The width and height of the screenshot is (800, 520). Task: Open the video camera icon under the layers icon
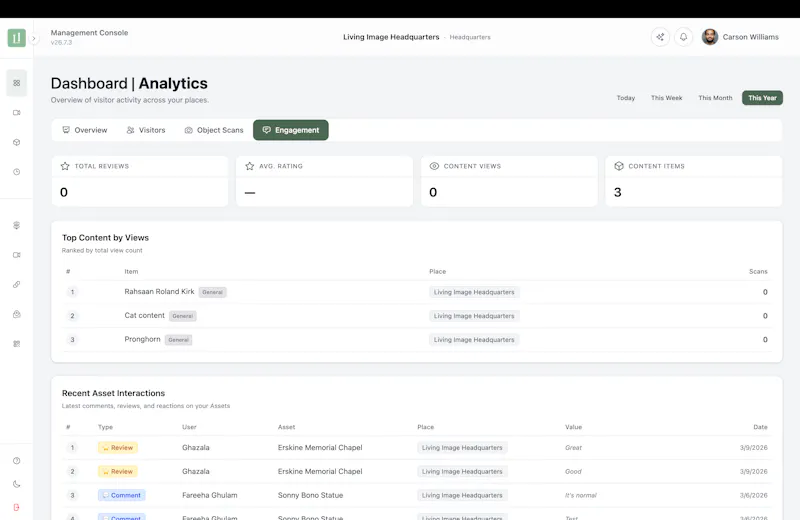tap(16, 255)
